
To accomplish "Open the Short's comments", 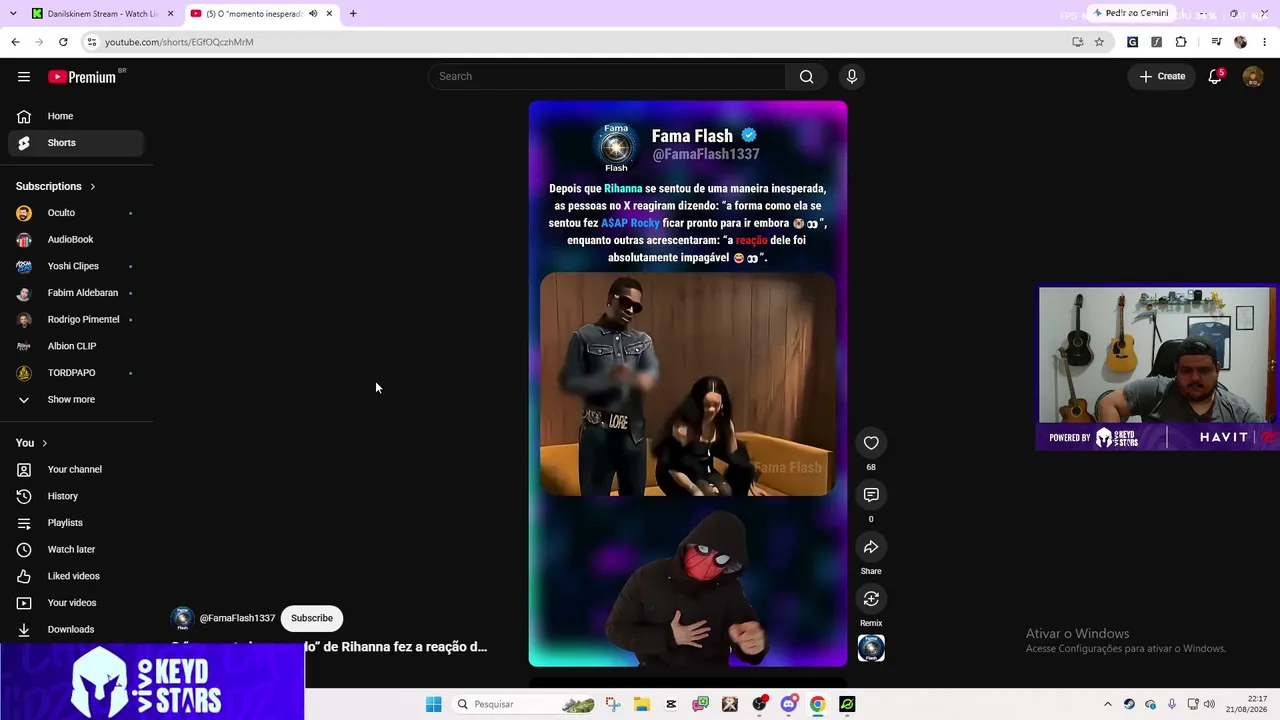I will [x=871, y=495].
